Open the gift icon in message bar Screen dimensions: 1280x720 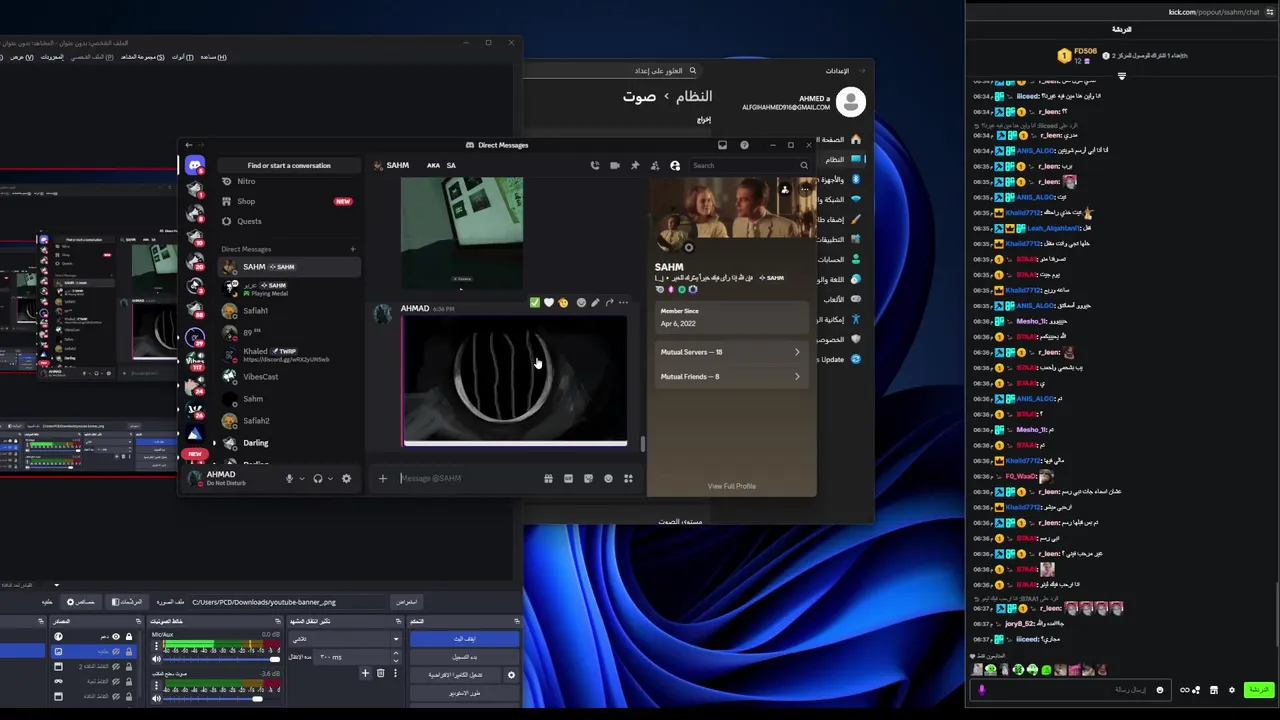(x=548, y=478)
